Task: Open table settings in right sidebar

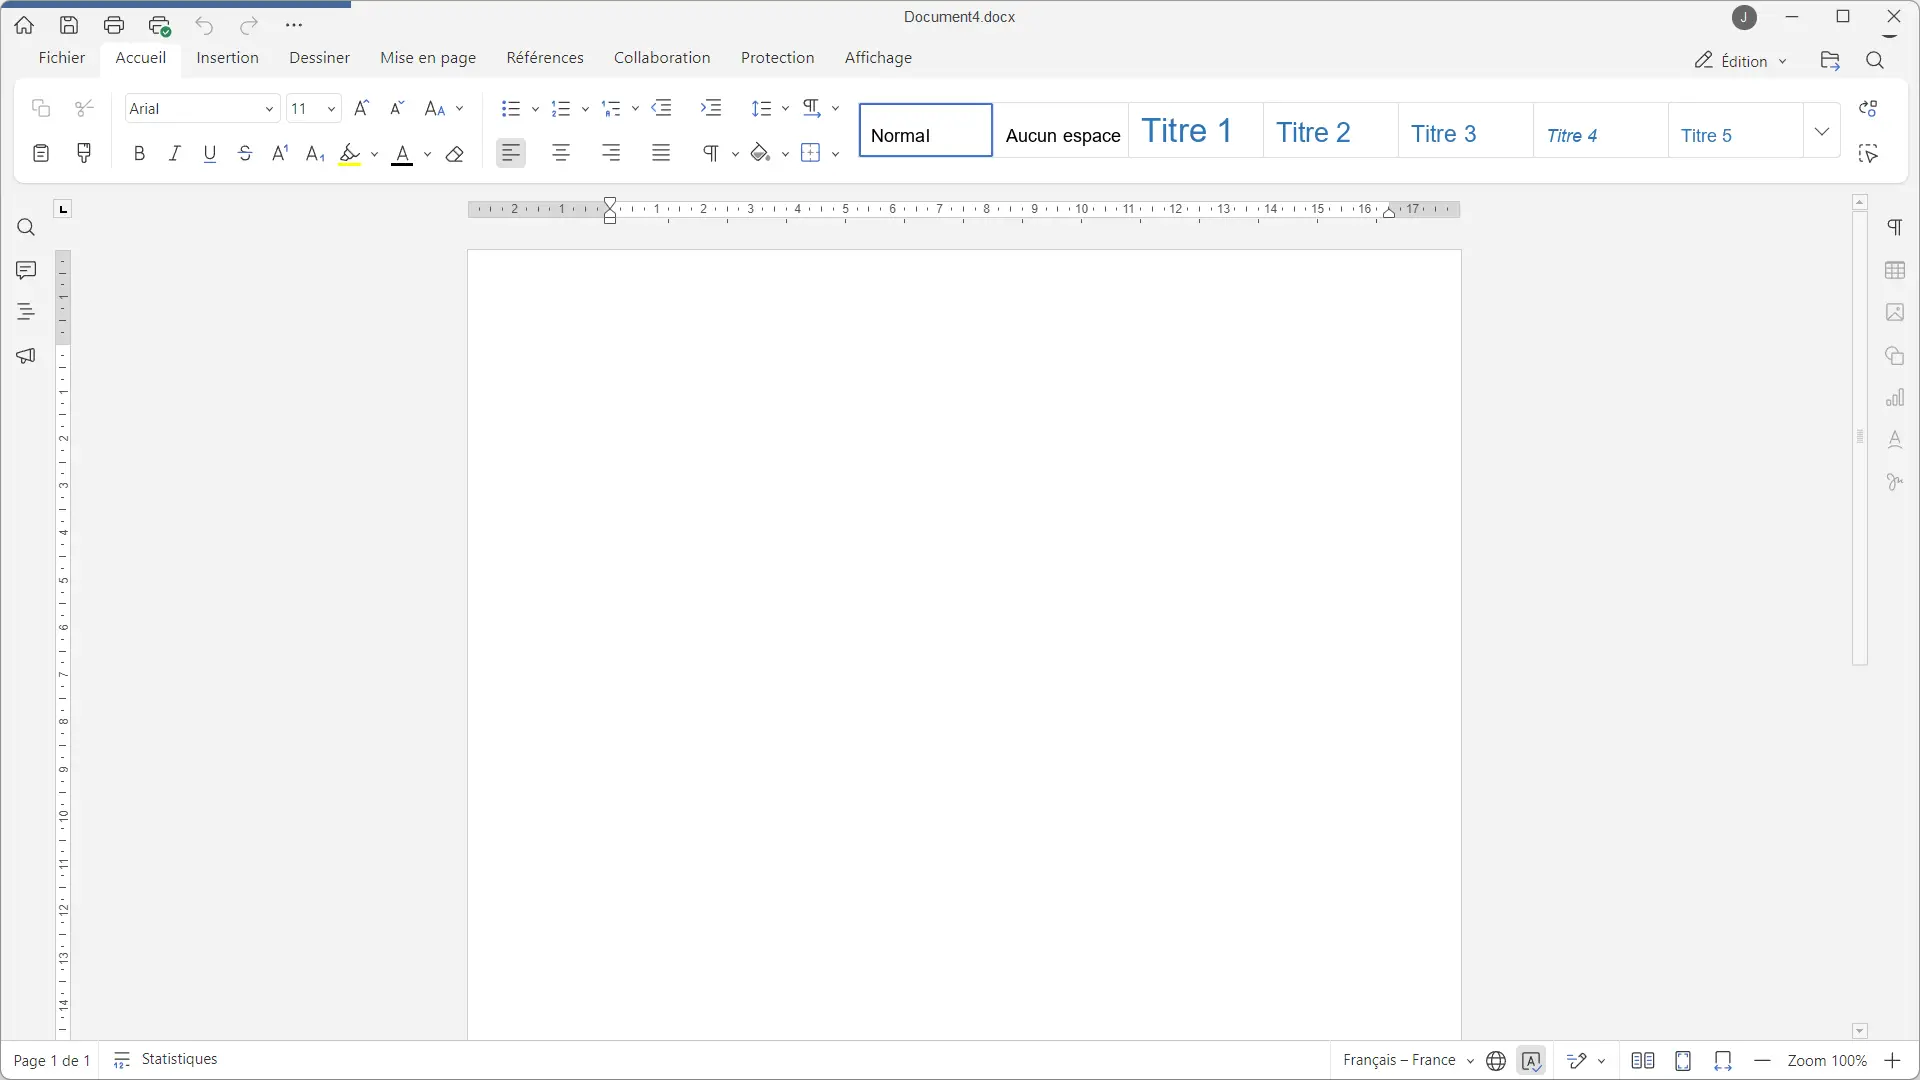Action: (x=1895, y=271)
